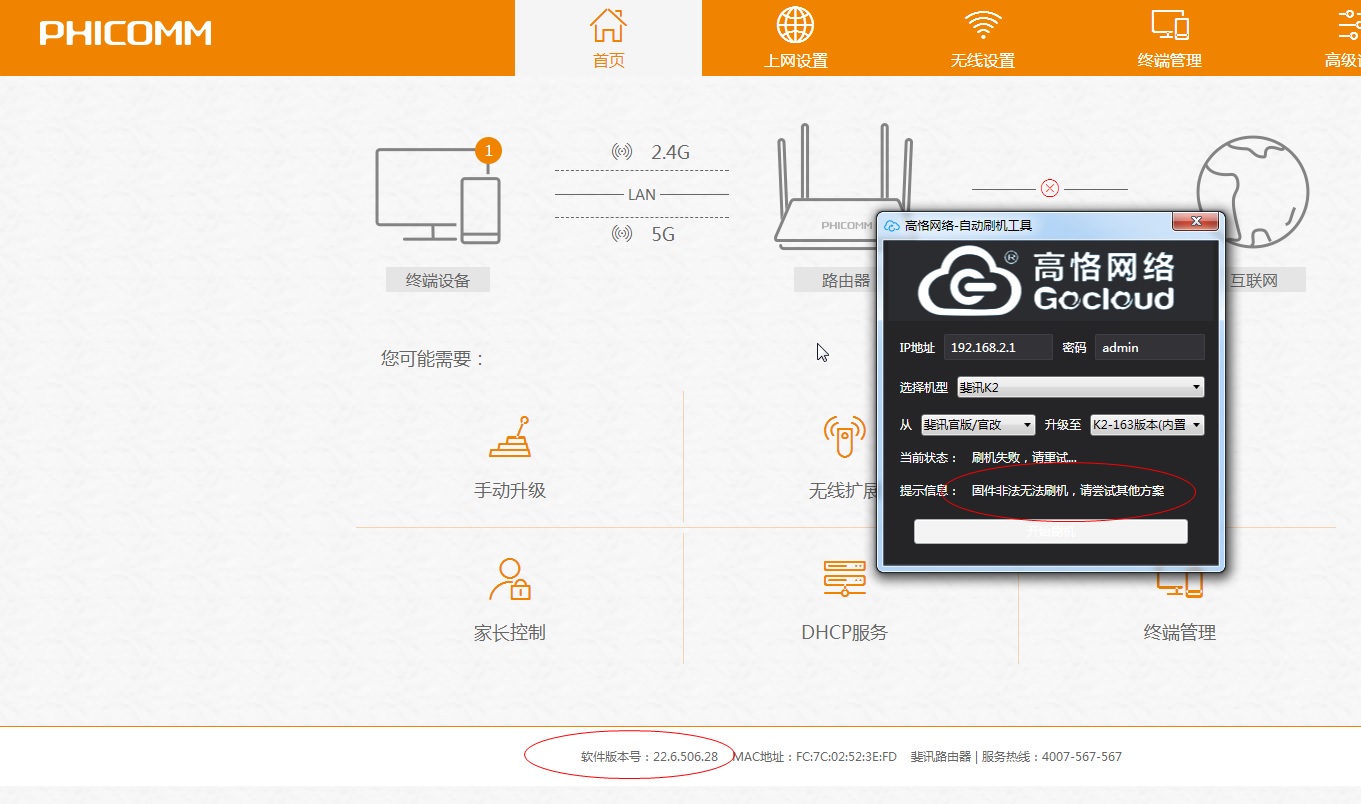
Task: Click the 斐讯路由器 footer text
Action: click(941, 757)
